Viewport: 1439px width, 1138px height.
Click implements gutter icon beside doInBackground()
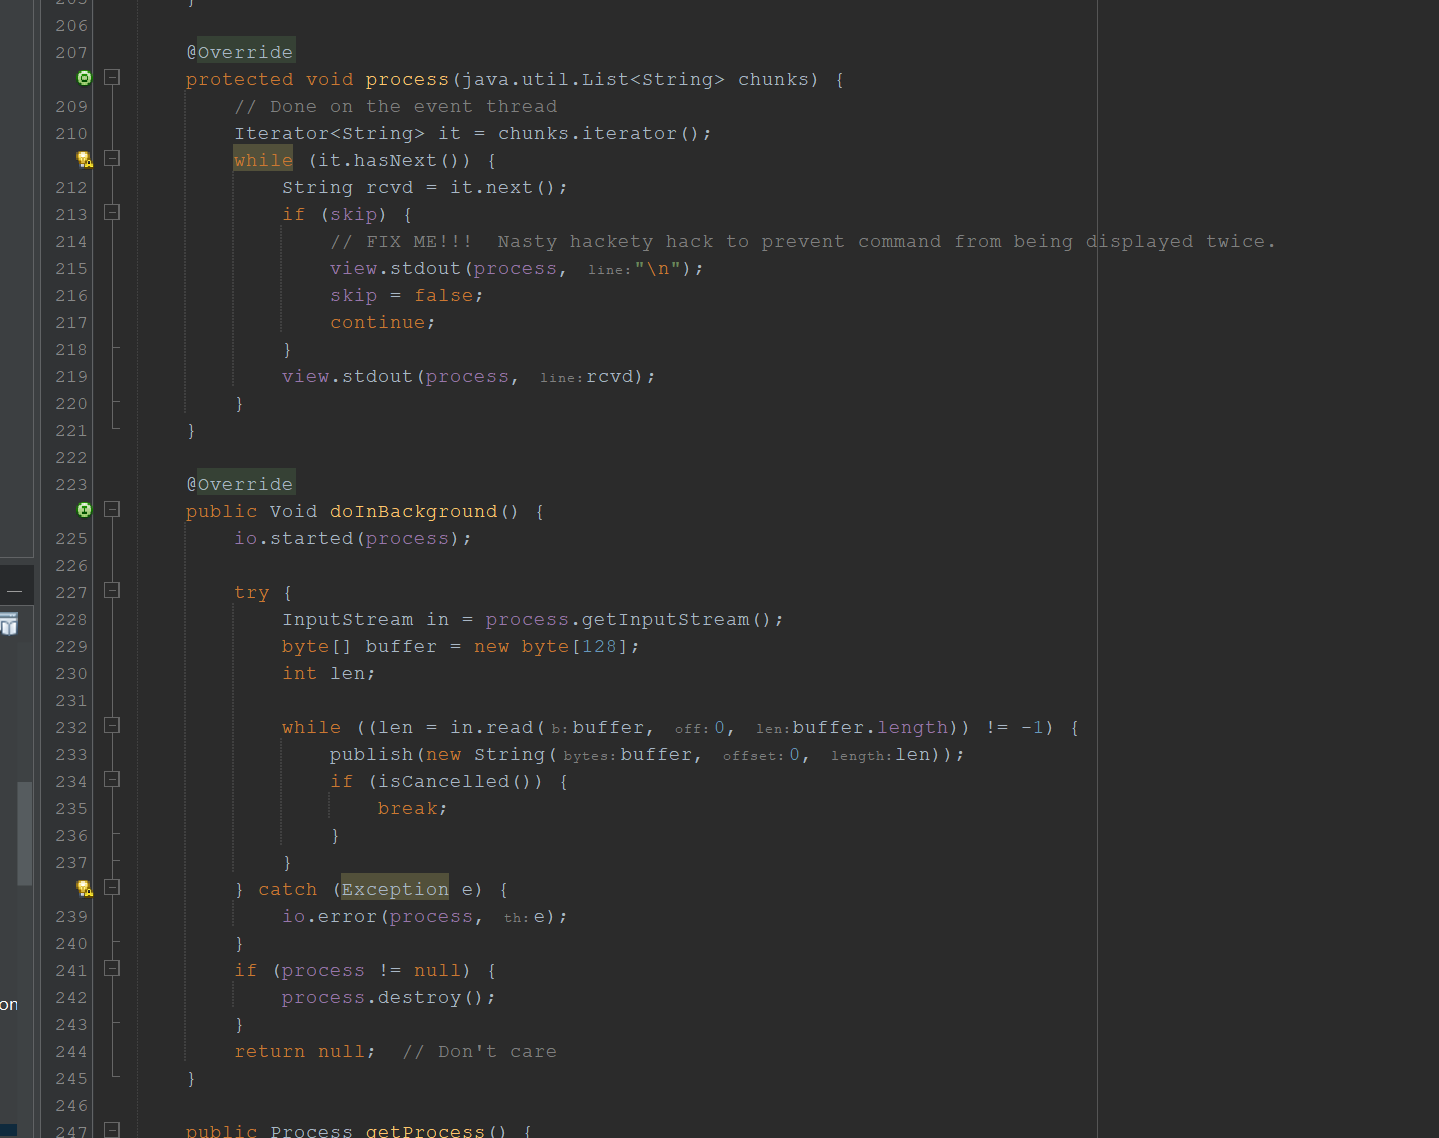84,510
